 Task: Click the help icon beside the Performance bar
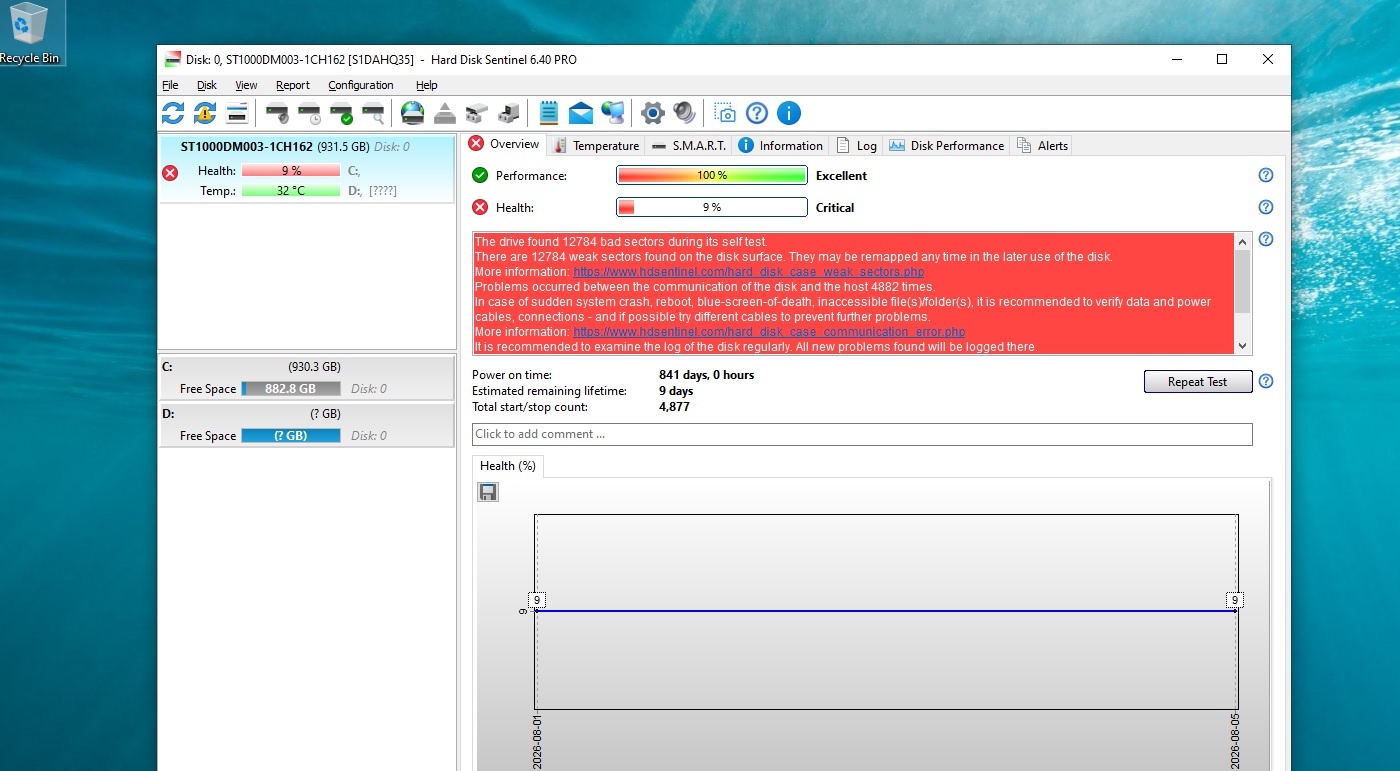(1266, 175)
